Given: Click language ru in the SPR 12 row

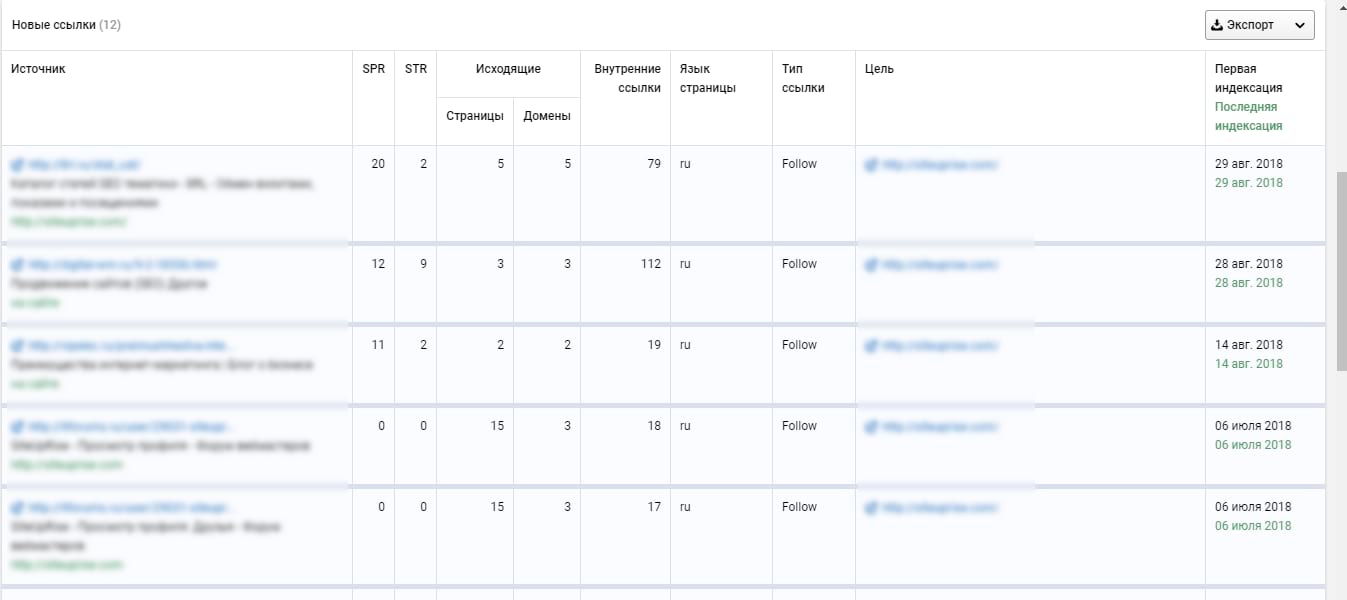Looking at the screenshot, I should tap(685, 264).
